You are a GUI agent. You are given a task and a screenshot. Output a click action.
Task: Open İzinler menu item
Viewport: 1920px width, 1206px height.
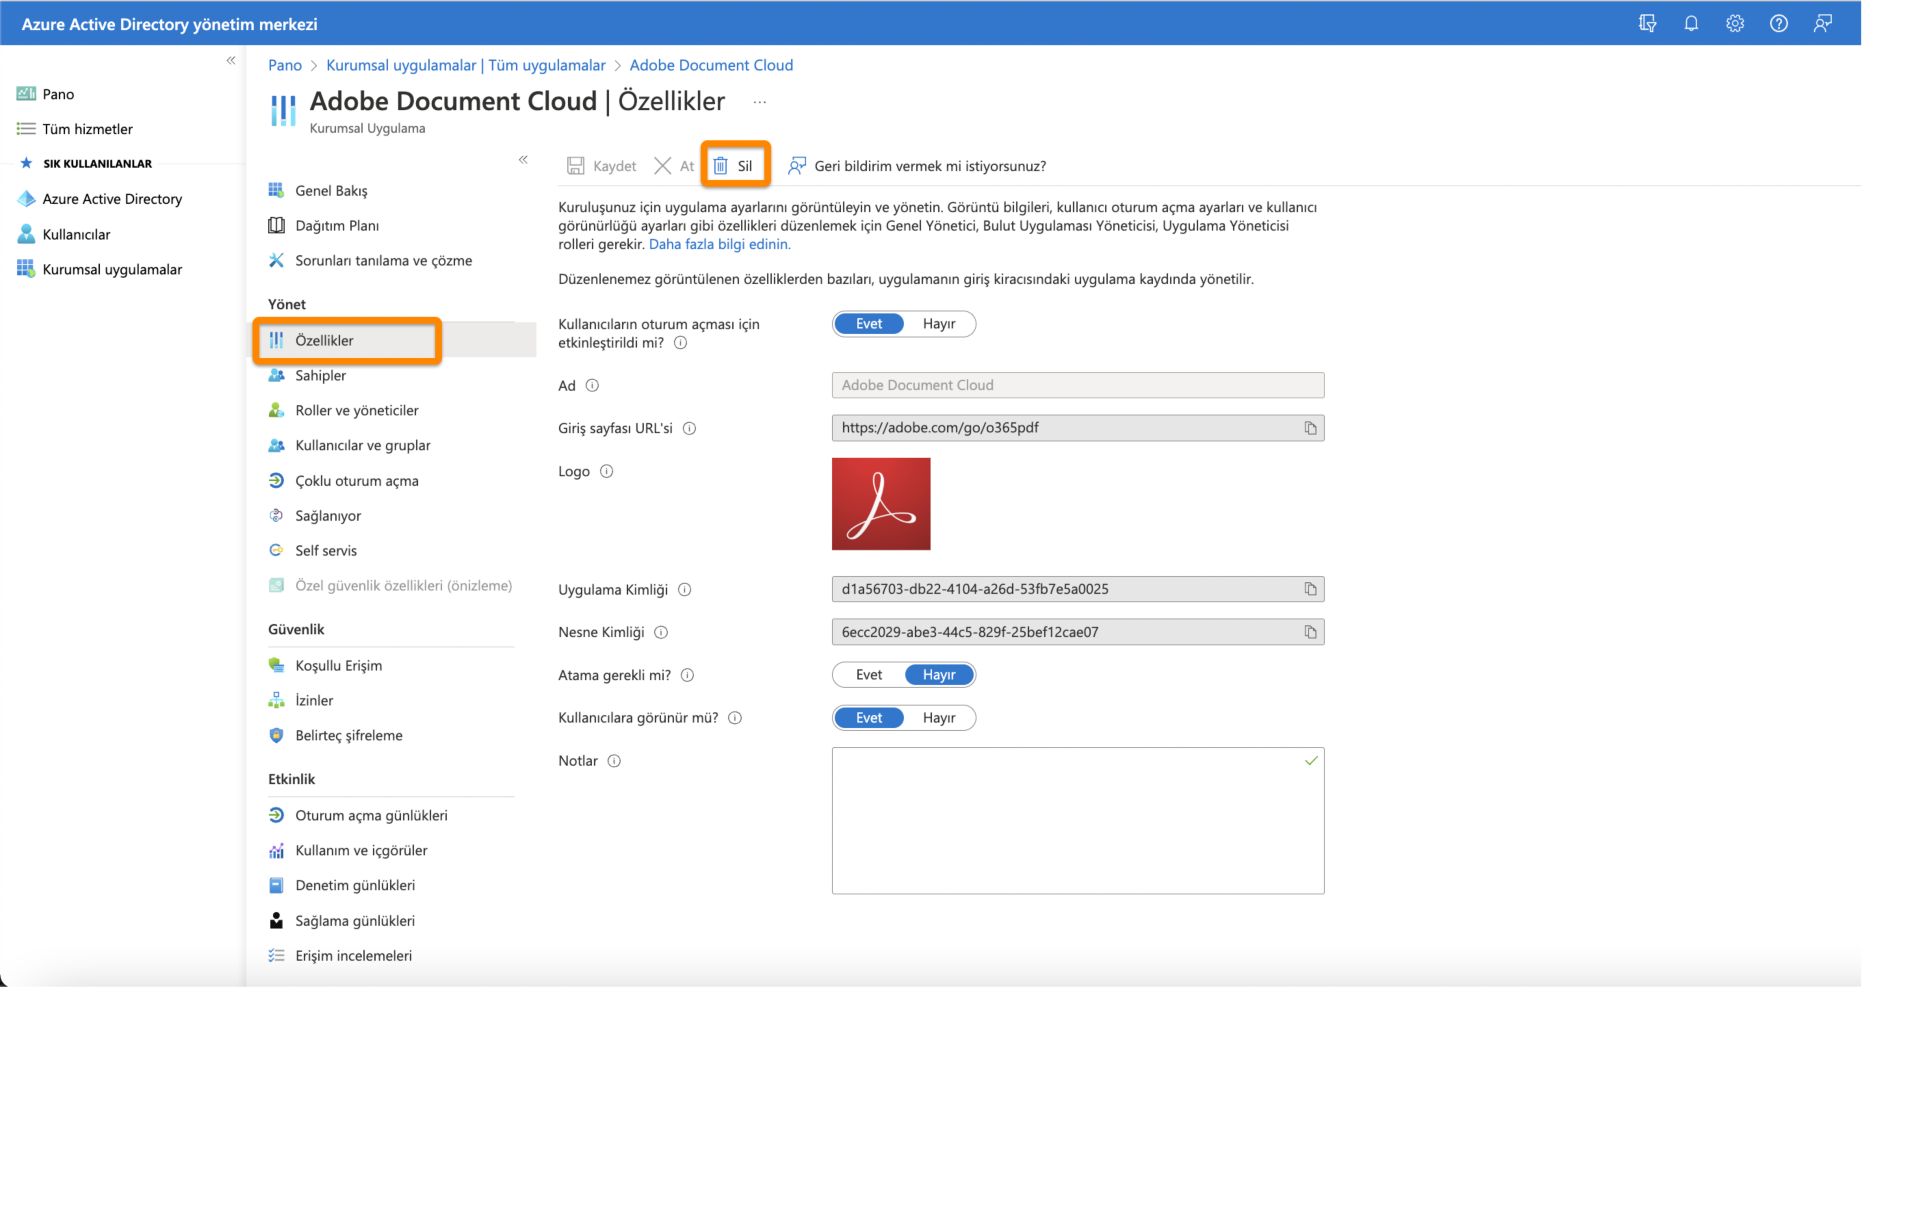pos(314,701)
